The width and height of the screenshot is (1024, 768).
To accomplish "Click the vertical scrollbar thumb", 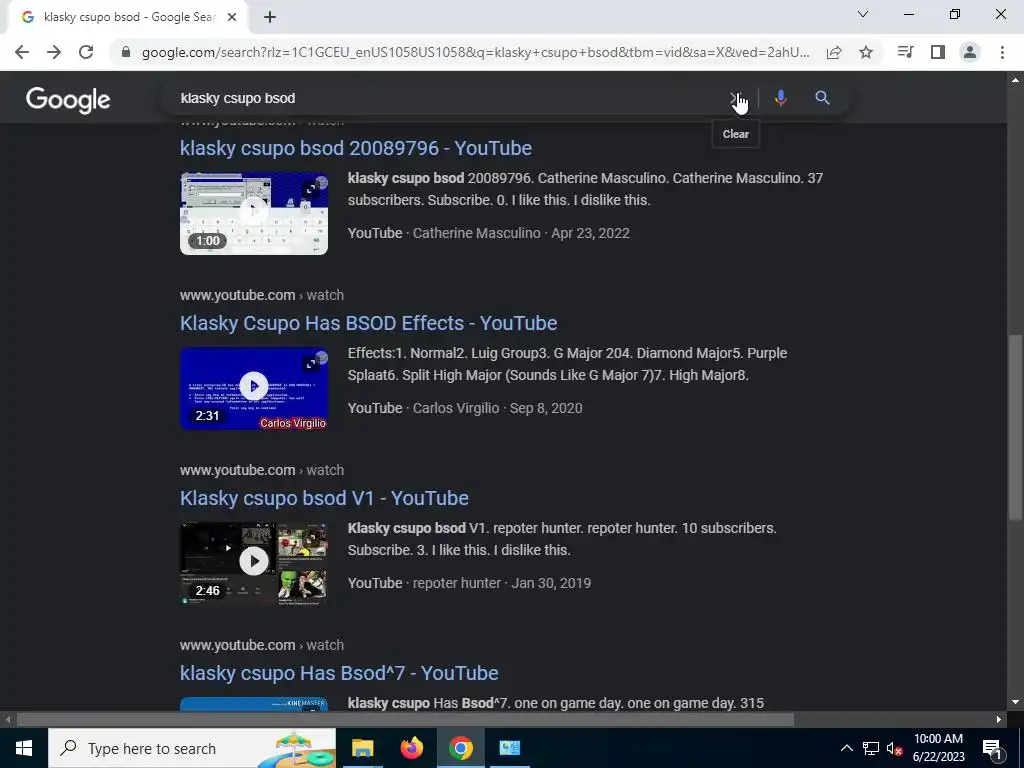I will pos(1015,428).
